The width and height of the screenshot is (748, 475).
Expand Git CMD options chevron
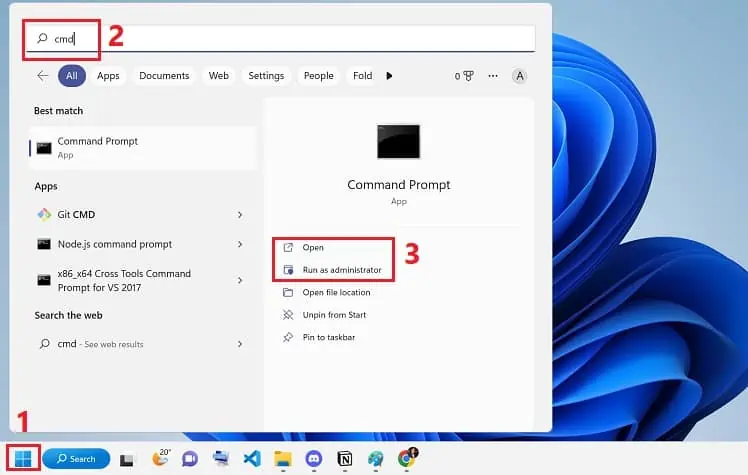[x=240, y=214]
